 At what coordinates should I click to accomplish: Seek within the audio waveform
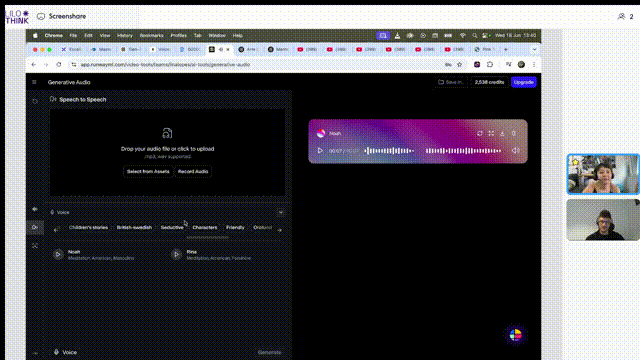(433, 151)
